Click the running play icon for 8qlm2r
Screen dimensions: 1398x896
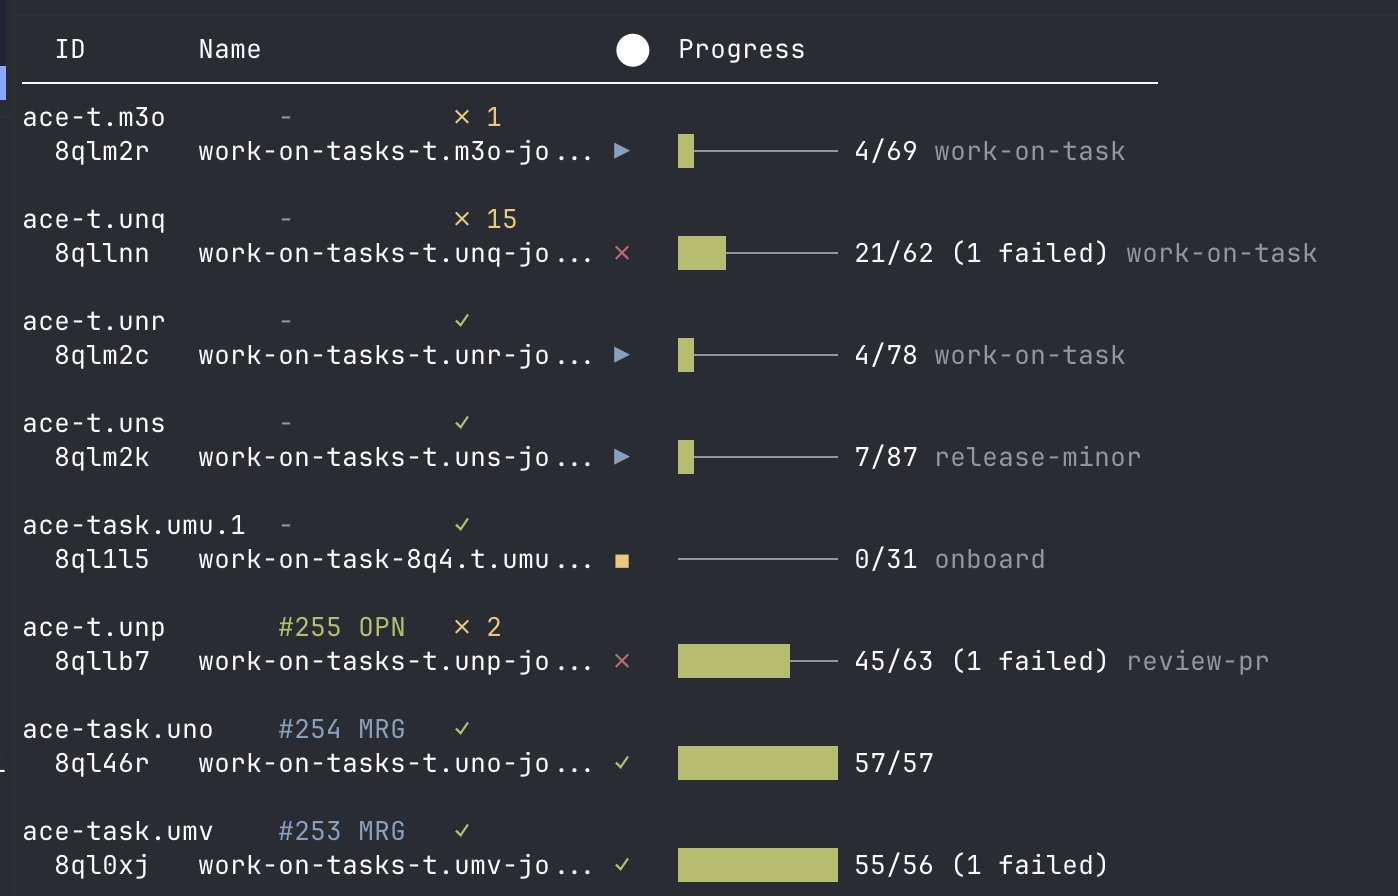point(622,151)
